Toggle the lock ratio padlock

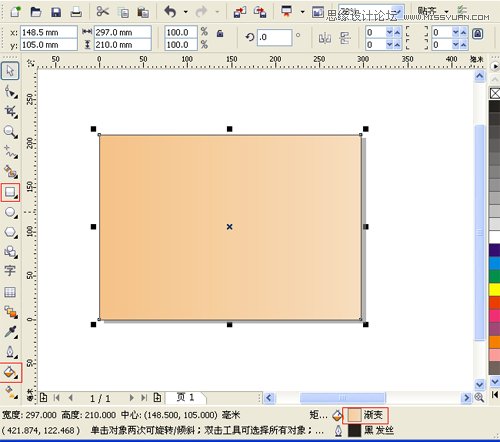[x=220, y=33]
